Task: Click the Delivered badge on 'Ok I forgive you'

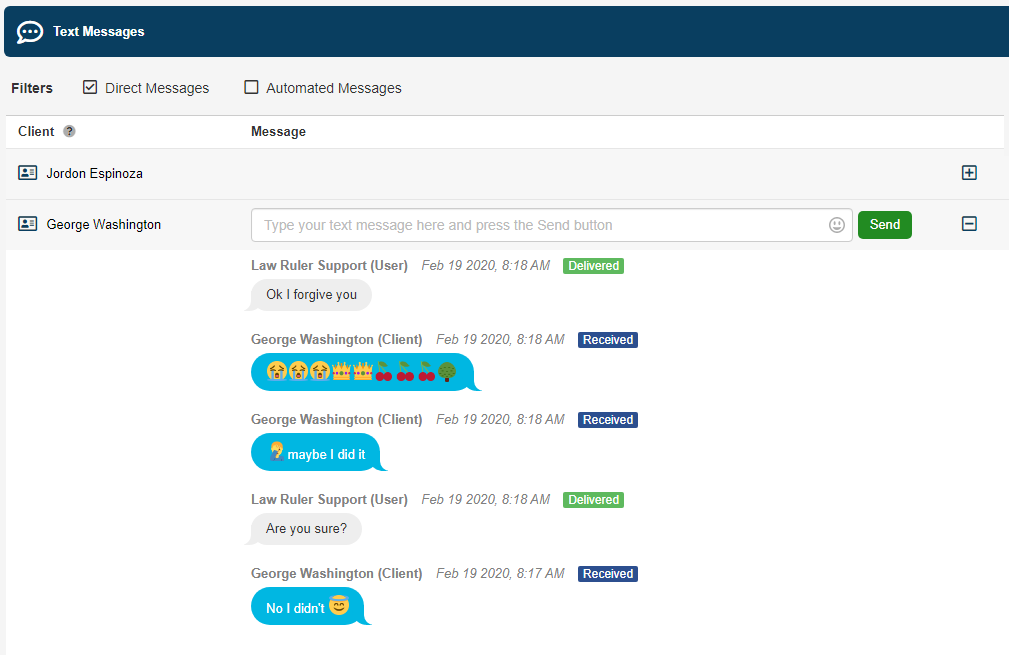Action: click(593, 265)
